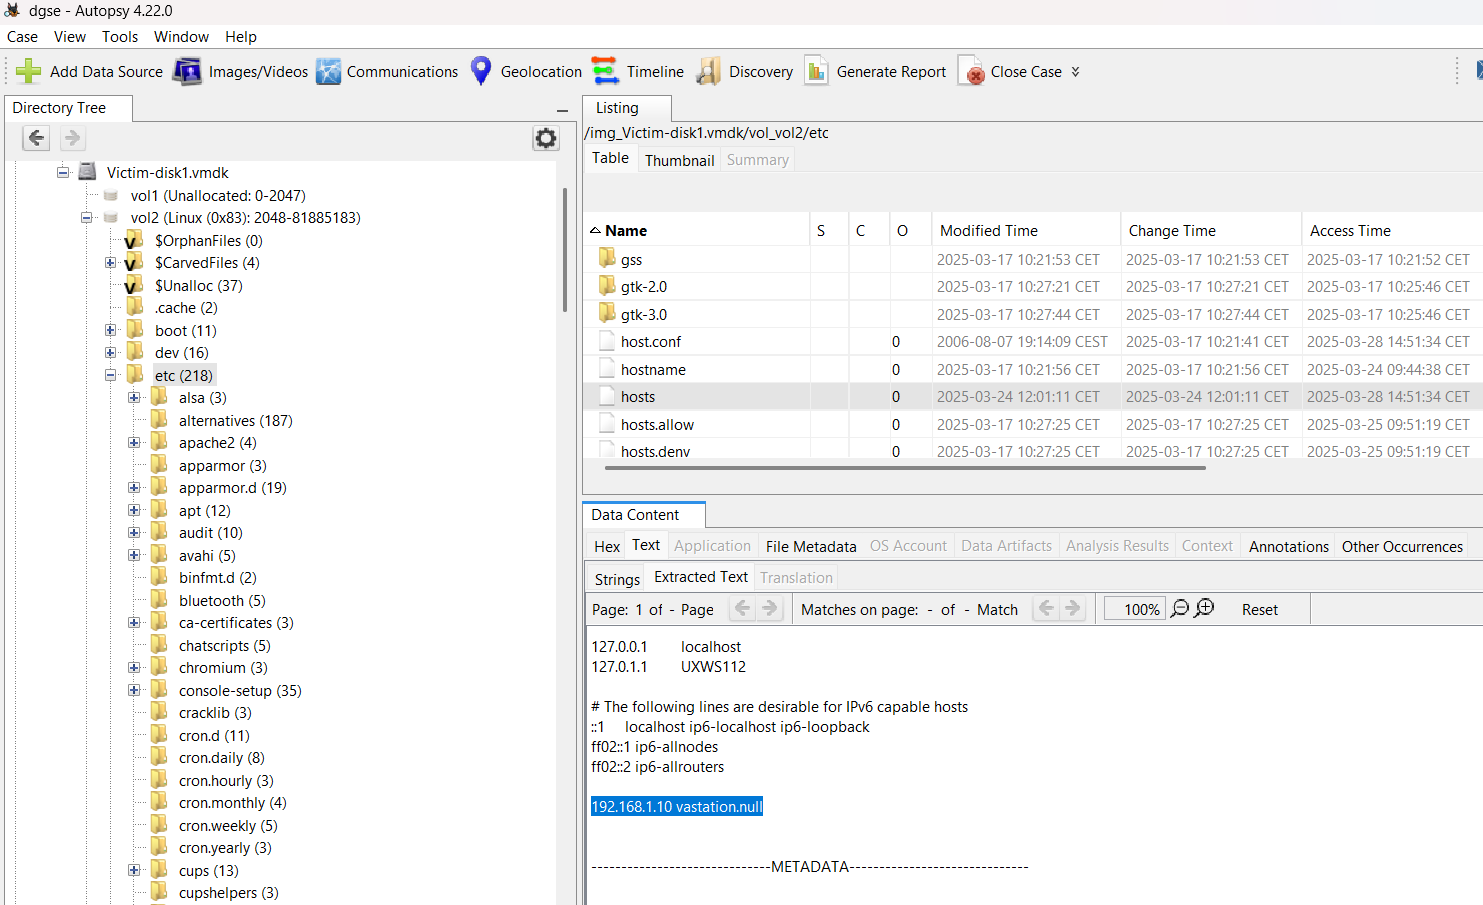The height and width of the screenshot is (905, 1483).
Task: Click the gss folder icon in listing
Action: coord(607,258)
